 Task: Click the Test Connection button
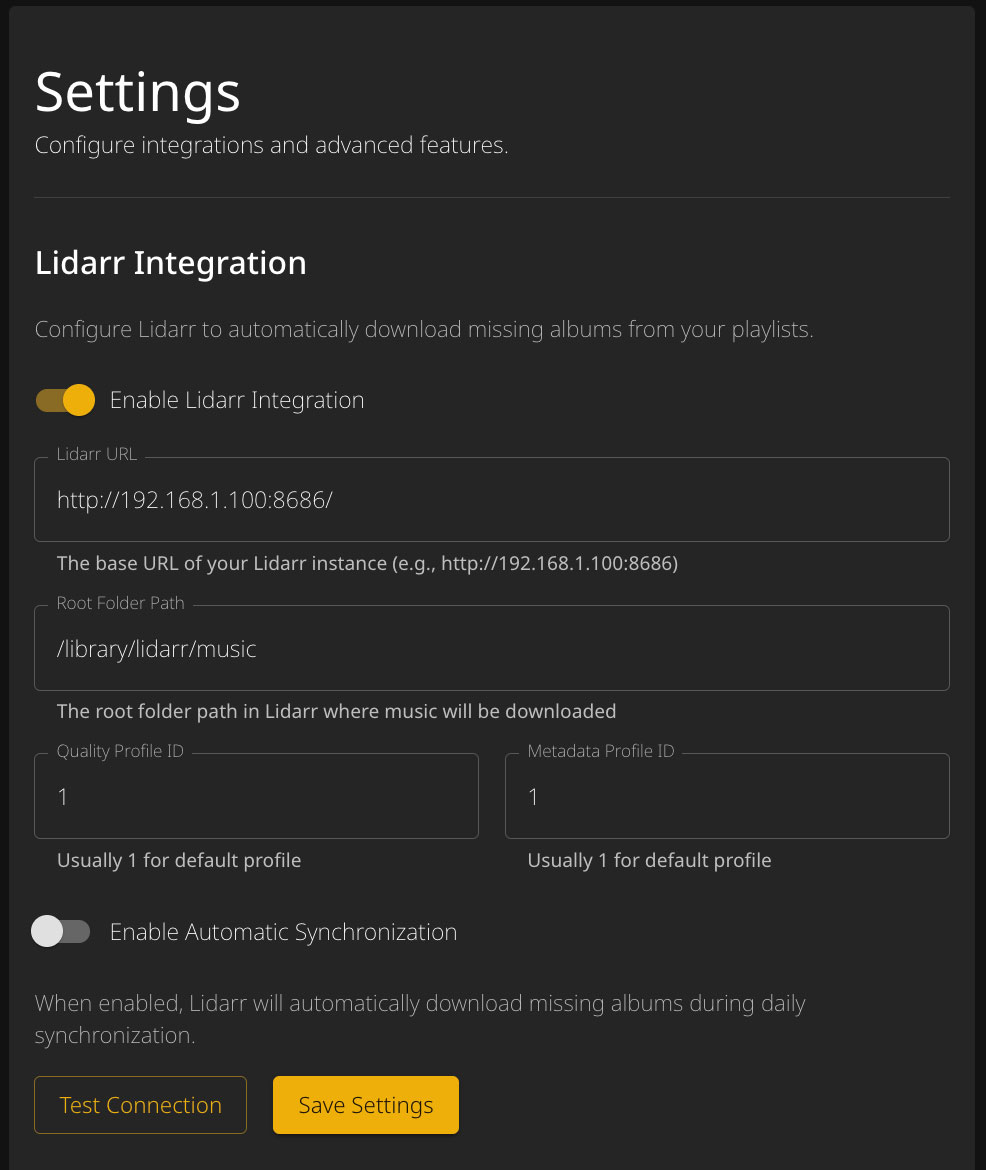tap(140, 1104)
